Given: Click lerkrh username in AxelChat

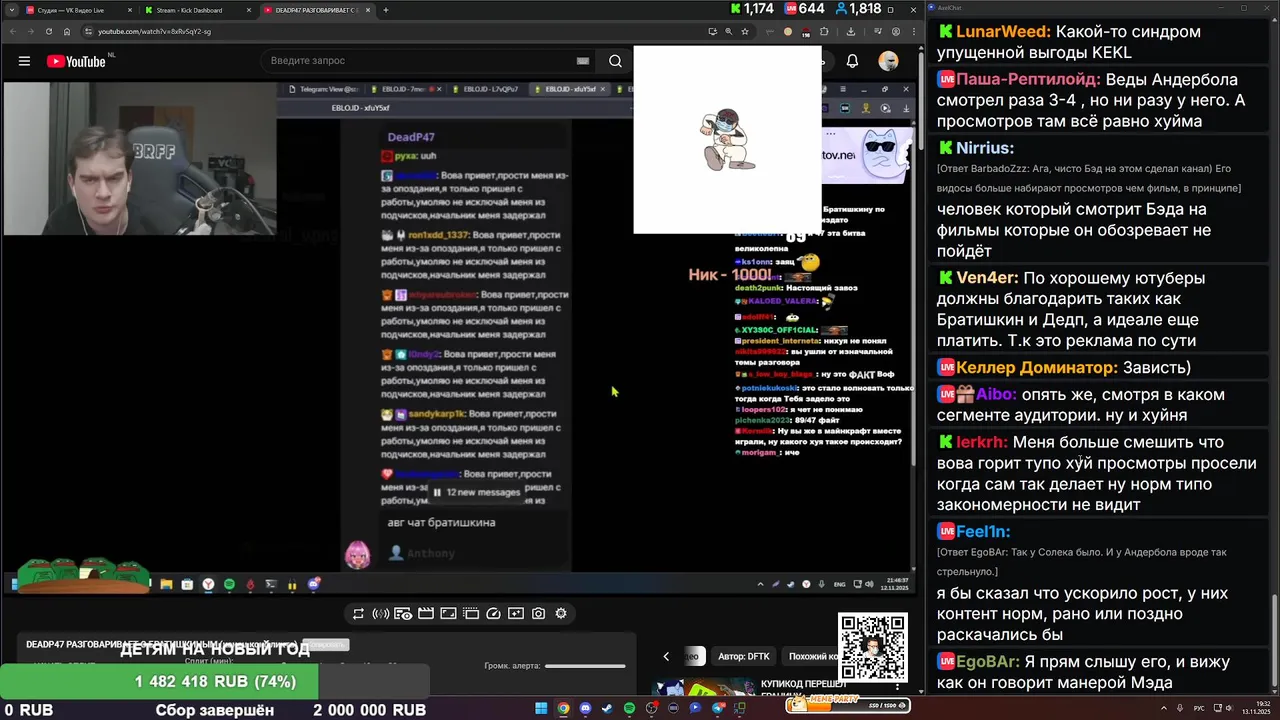Looking at the screenshot, I should click(982, 442).
